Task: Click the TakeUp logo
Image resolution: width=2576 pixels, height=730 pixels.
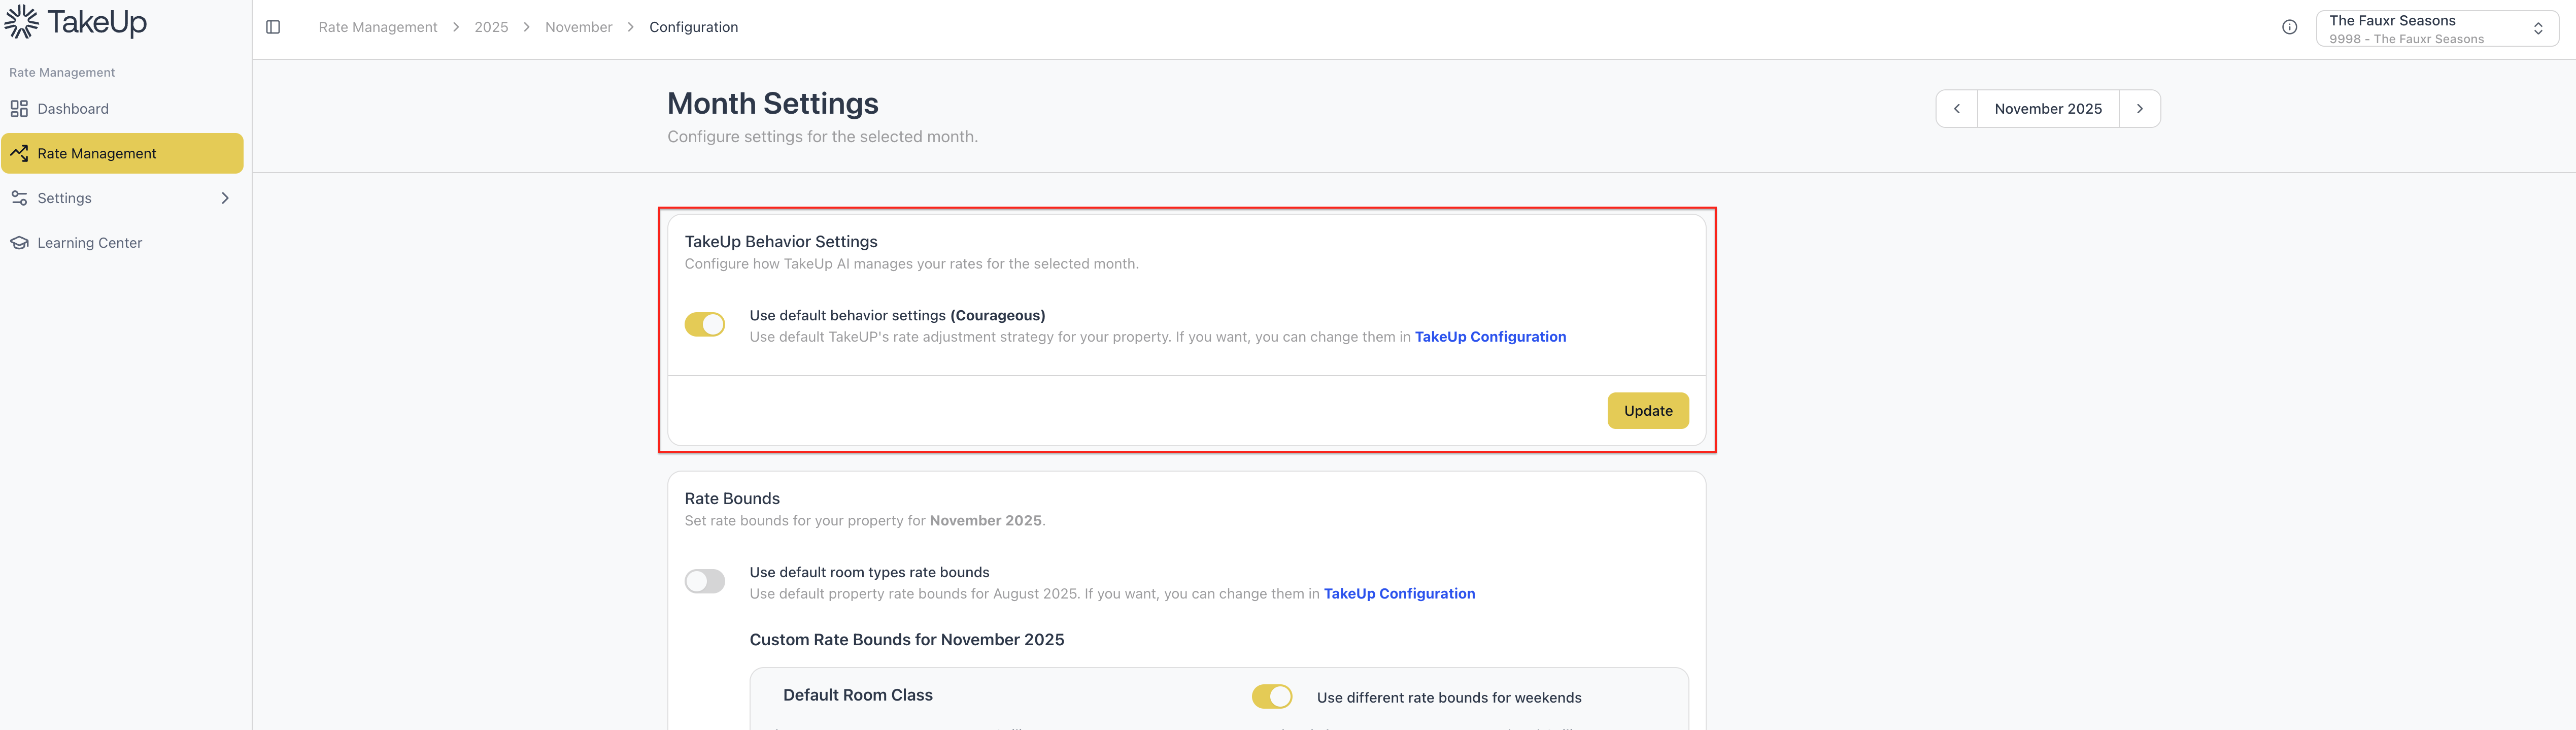Action: click(76, 22)
